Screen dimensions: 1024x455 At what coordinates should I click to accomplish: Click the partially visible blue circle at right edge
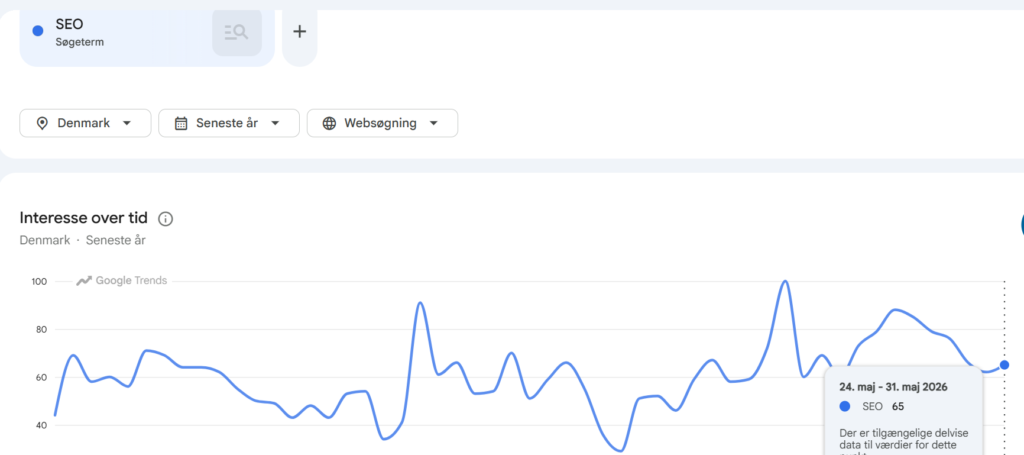(1021, 224)
